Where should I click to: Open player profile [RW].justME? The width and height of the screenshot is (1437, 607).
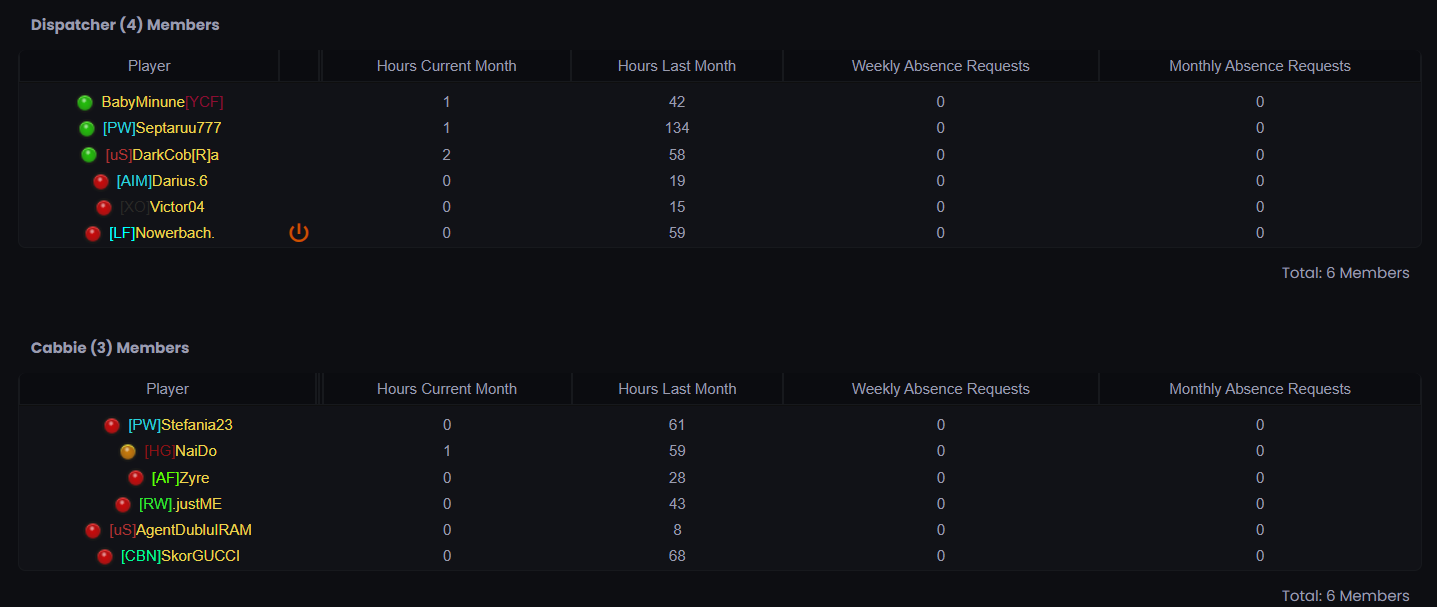pos(181,504)
